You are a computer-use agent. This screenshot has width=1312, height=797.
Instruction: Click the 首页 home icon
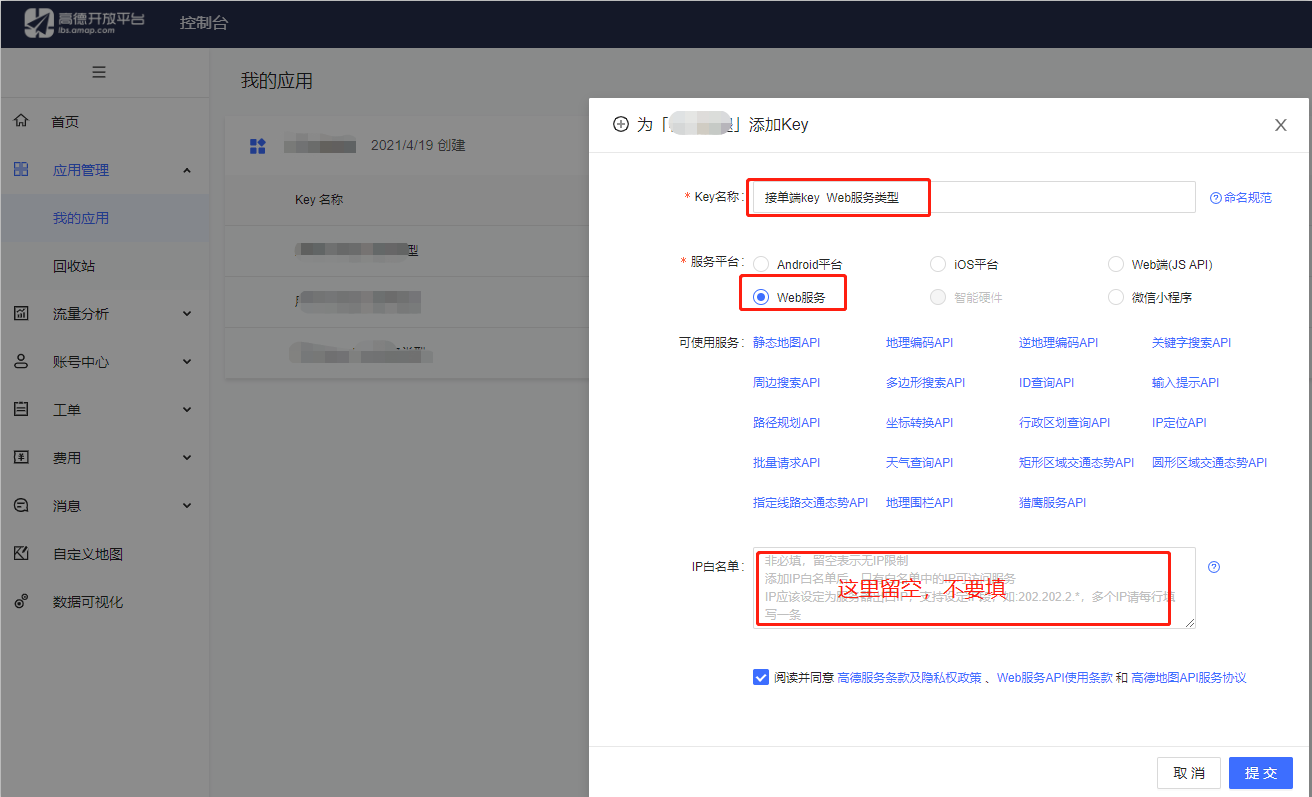point(21,121)
